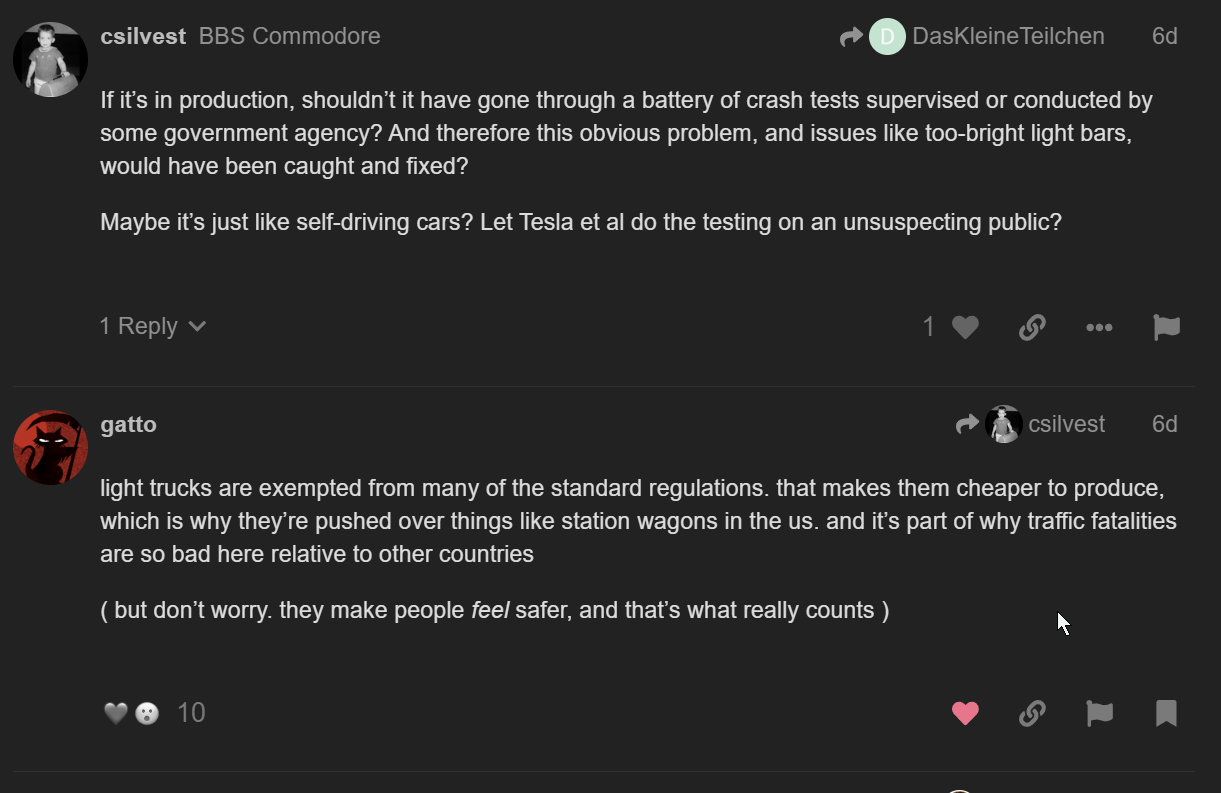Open more actions menu on csilvest's post
Viewport: 1221px width, 793px height.
click(1099, 327)
